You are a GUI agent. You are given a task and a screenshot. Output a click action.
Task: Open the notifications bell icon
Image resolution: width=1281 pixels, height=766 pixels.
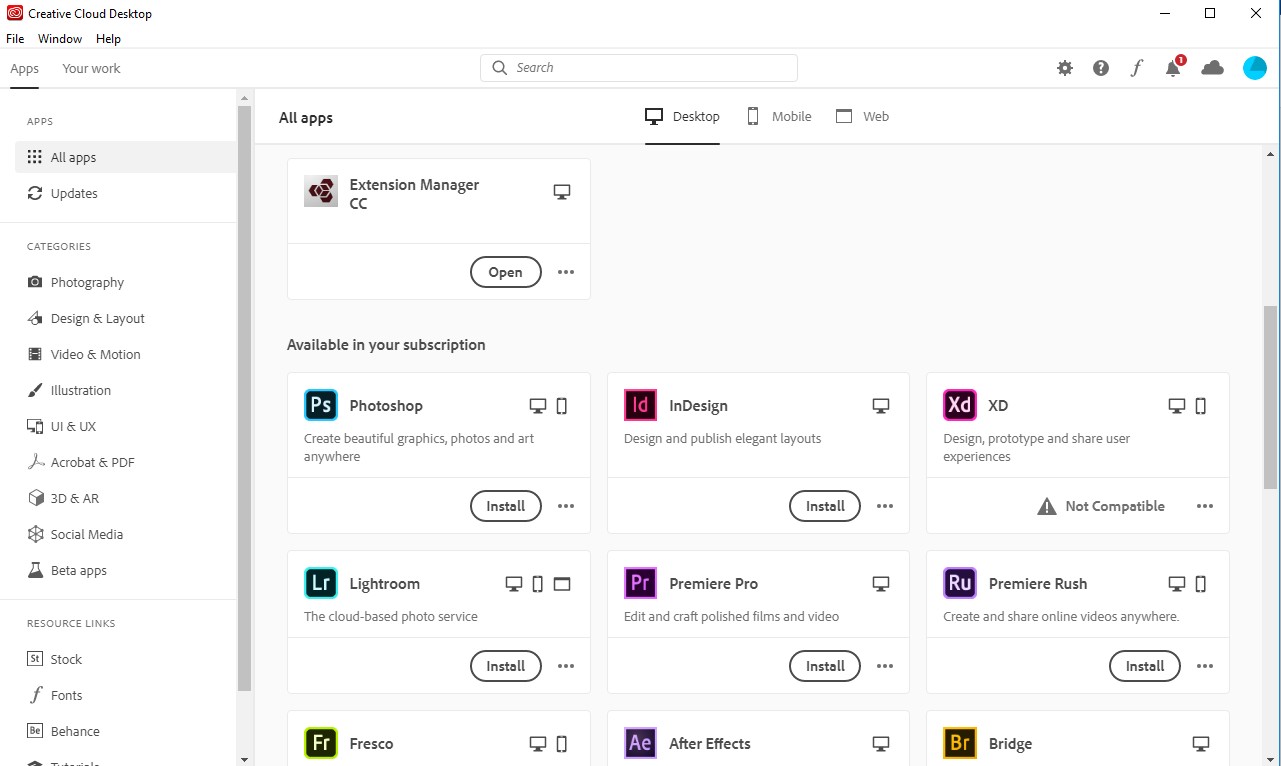click(1174, 67)
